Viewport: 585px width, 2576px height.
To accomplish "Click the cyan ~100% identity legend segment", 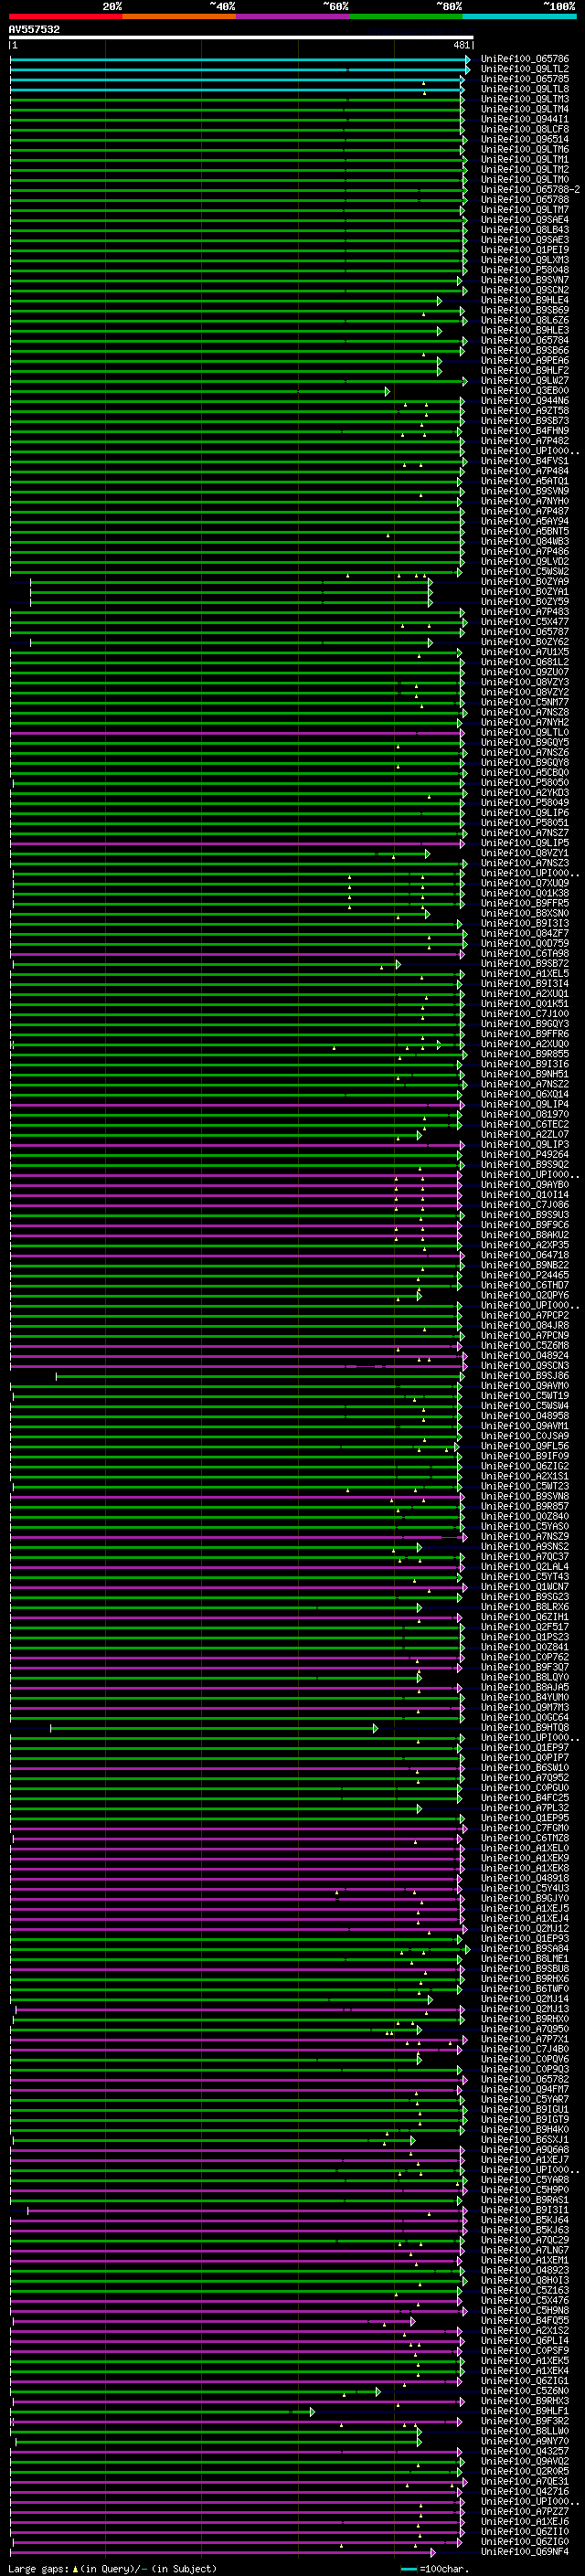I will [519, 17].
